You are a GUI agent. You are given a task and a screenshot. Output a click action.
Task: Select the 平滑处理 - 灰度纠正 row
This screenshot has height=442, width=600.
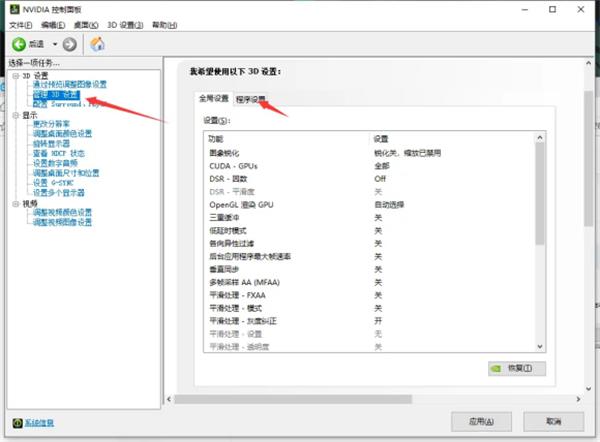click(369, 321)
